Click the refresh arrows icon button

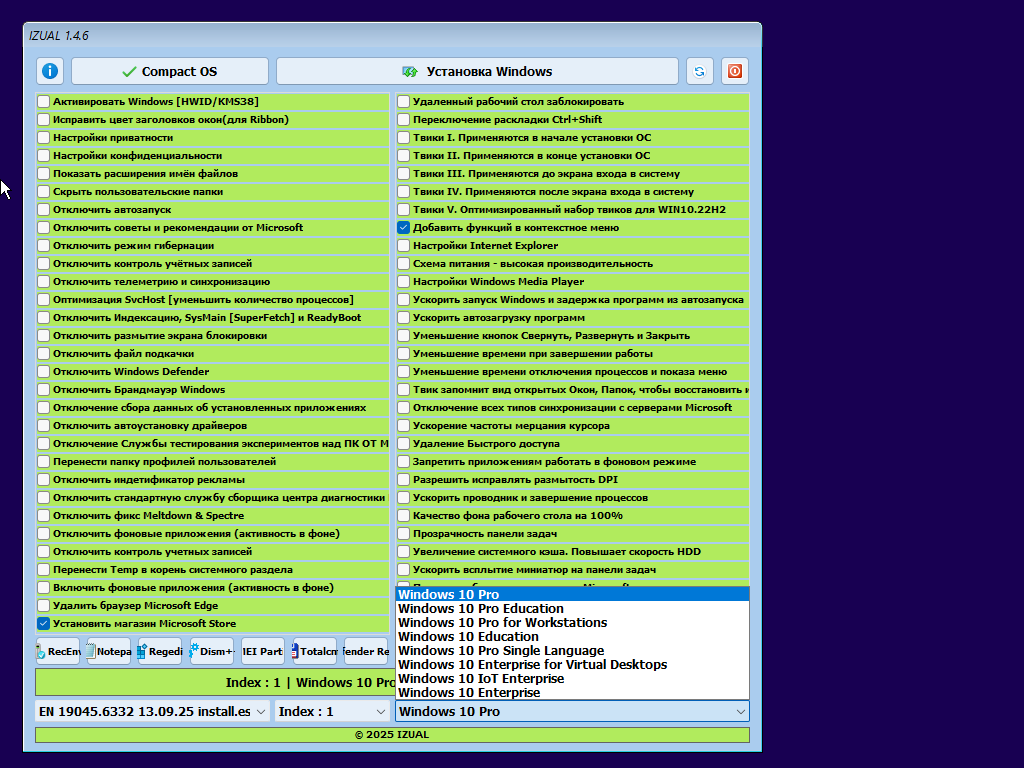coord(699,71)
